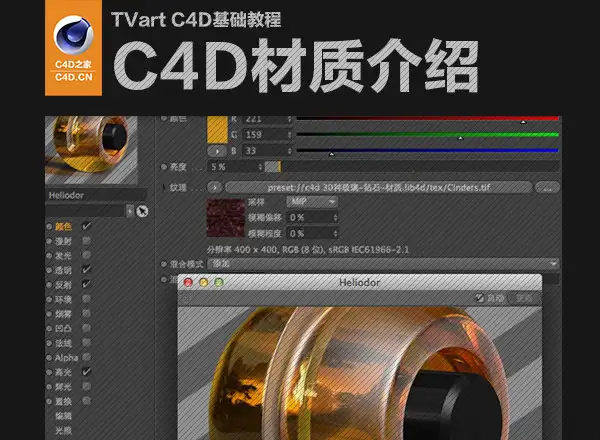Screen dimensions: 600x440
Task: Click the small material preview at top left
Action: 91,150
